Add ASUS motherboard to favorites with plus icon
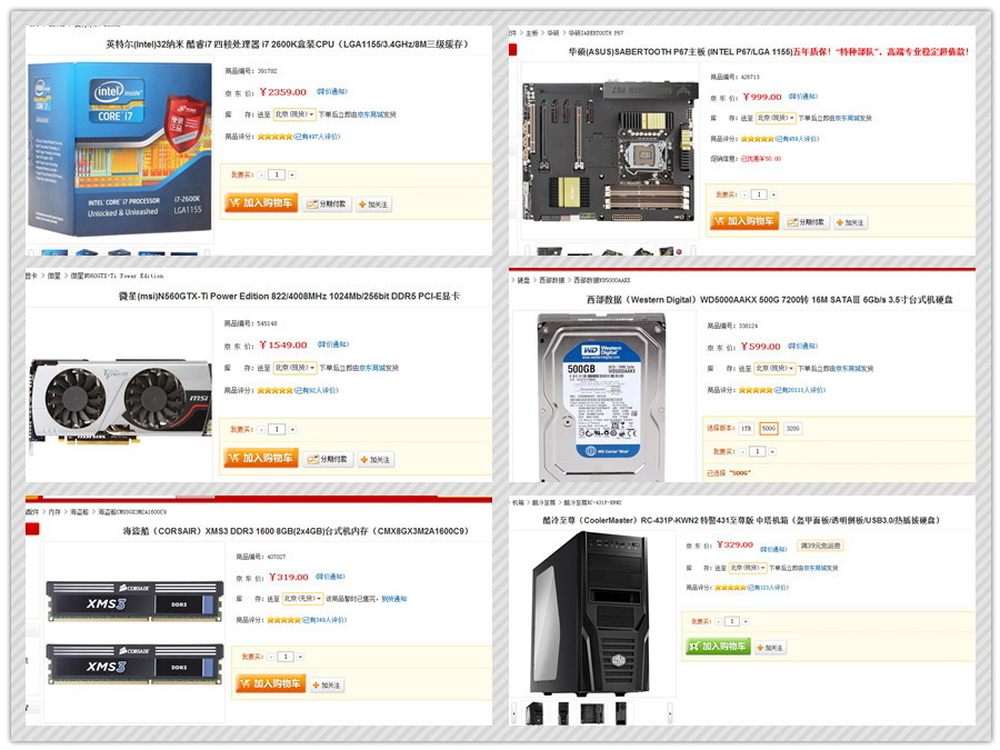 pyautogui.click(x=850, y=223)
